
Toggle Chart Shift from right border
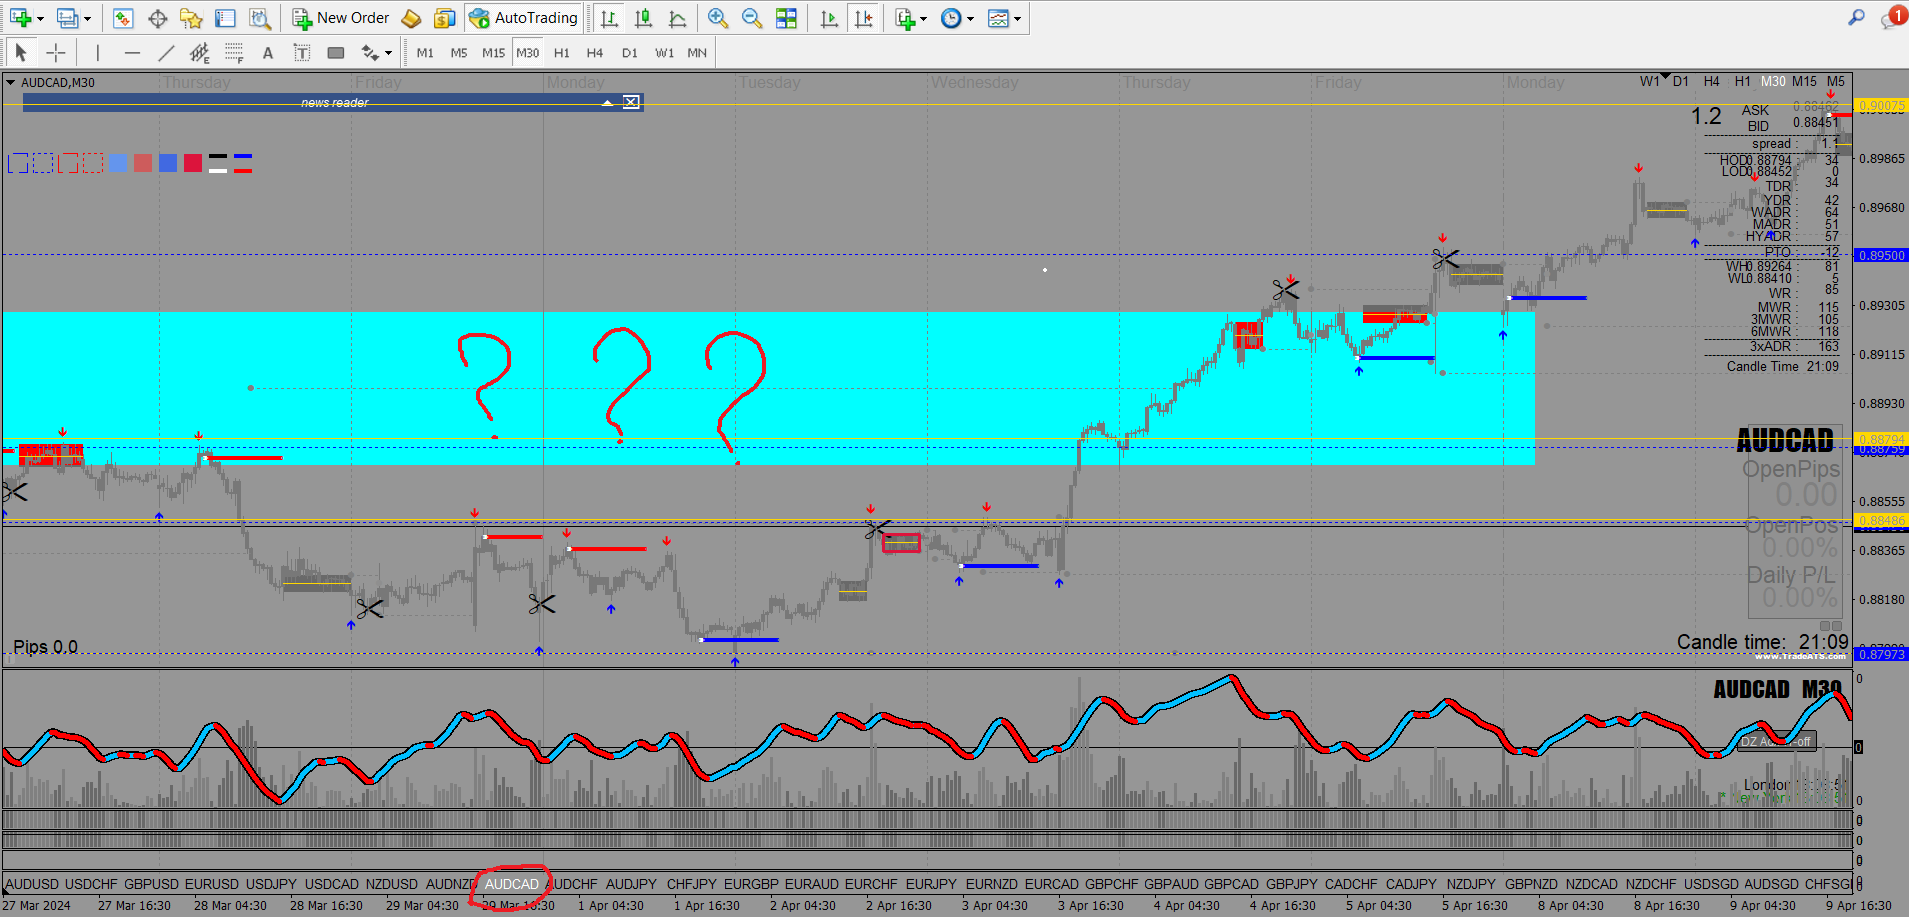[x=864, y=18]
